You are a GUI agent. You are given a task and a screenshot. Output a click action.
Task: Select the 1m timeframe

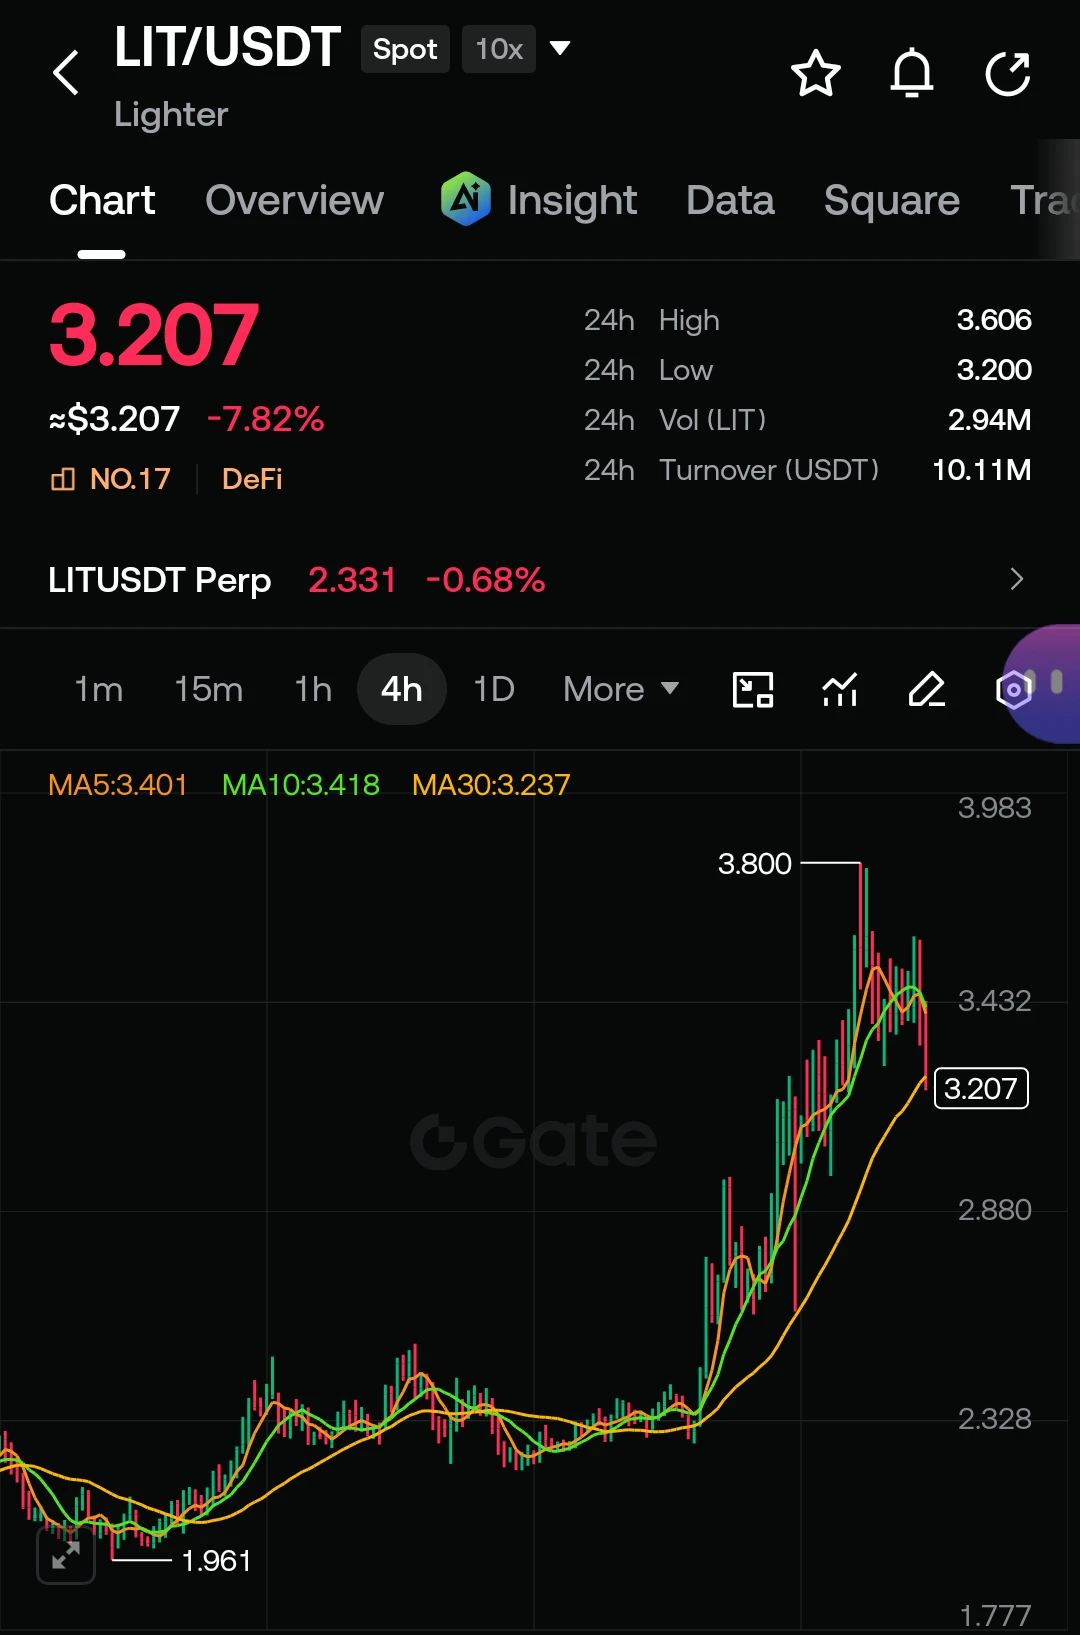point(99,690)
